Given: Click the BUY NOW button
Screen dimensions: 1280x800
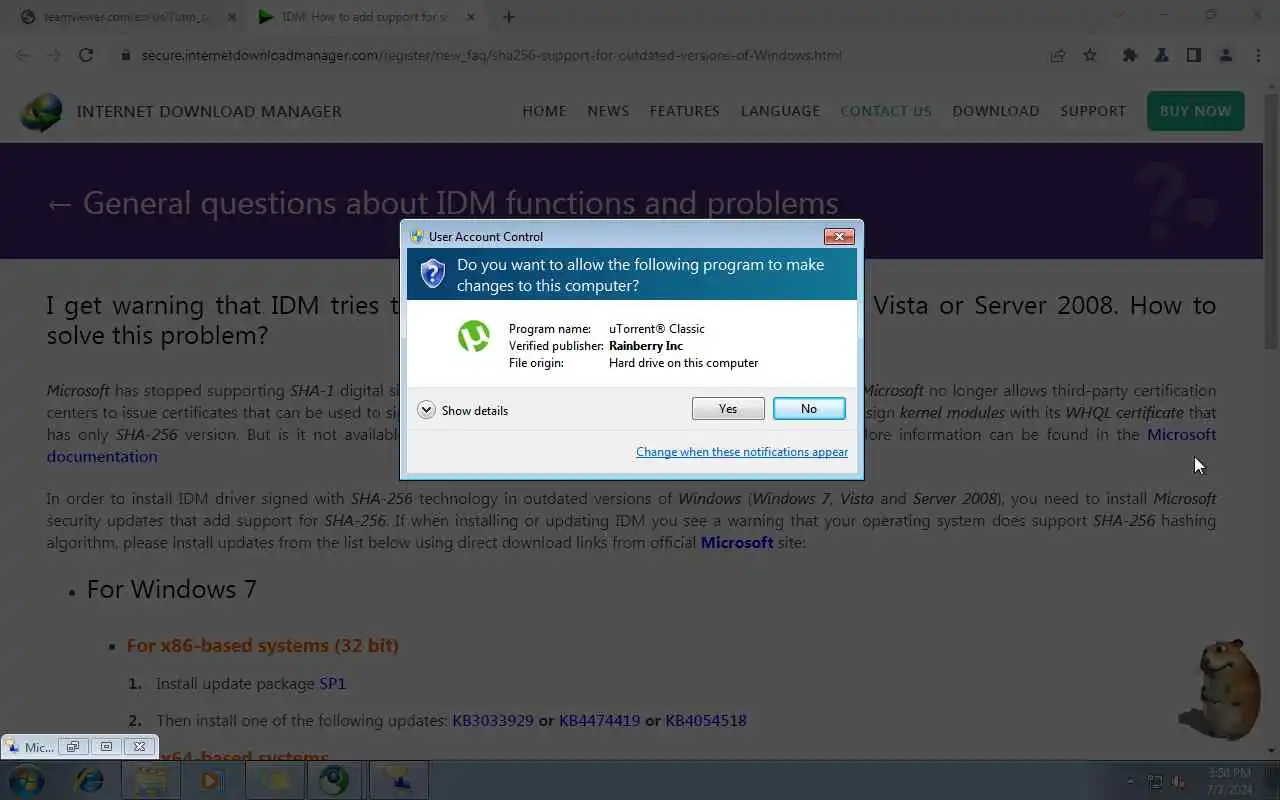Looking at the screenshot, I should click(1196, 111).
